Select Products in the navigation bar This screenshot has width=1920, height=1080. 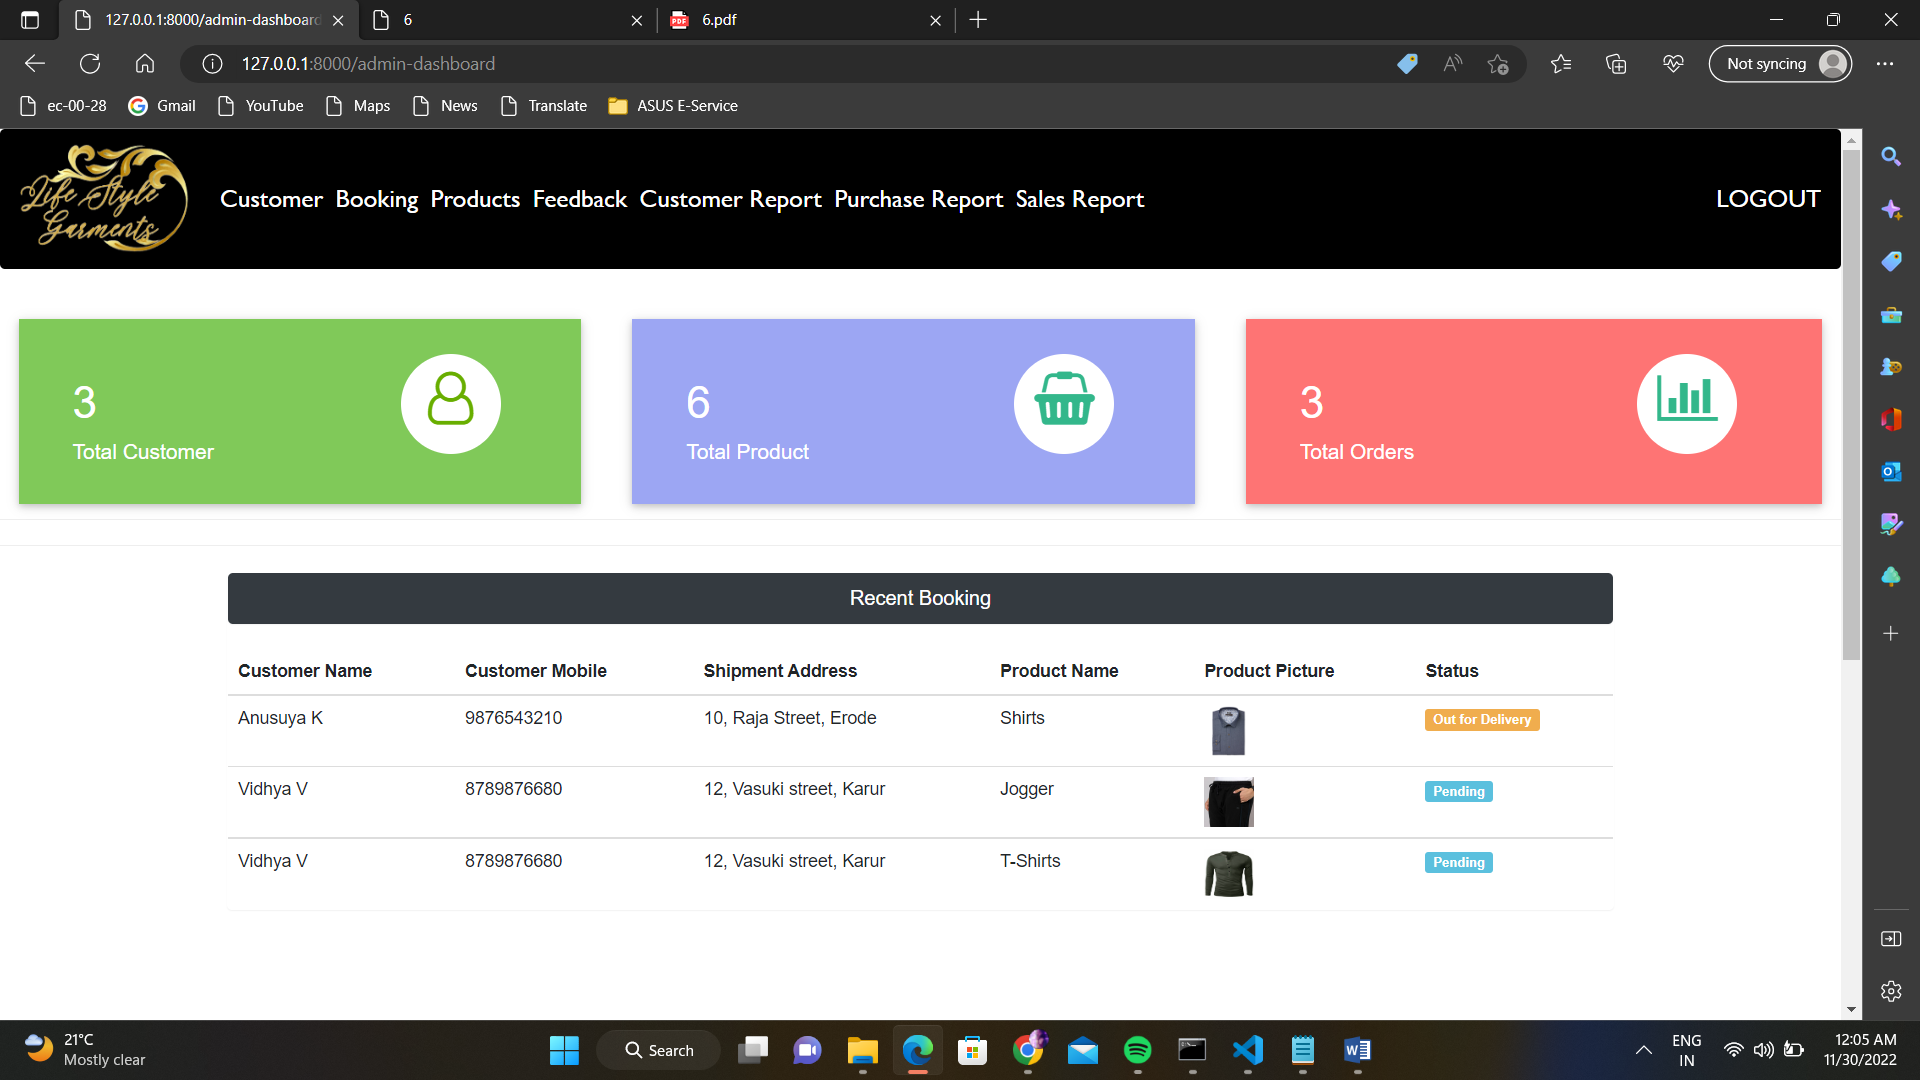[x=475, y=199]
